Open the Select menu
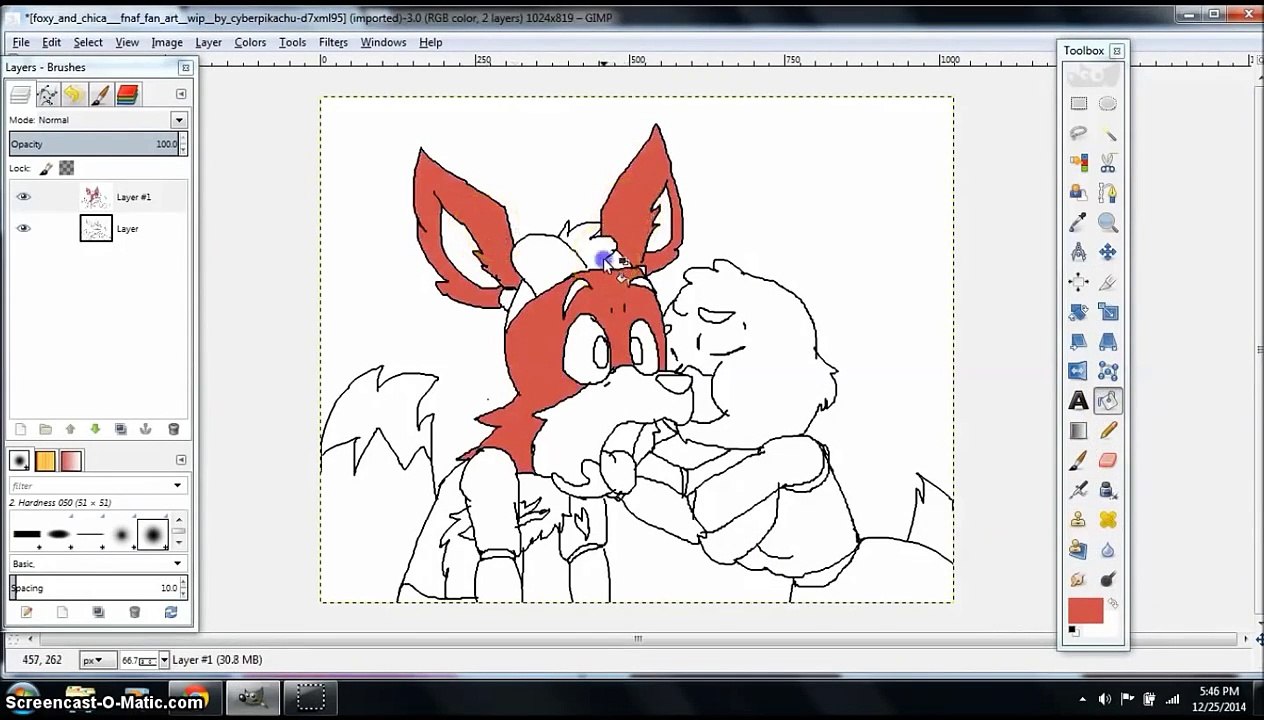 [88, 42]
